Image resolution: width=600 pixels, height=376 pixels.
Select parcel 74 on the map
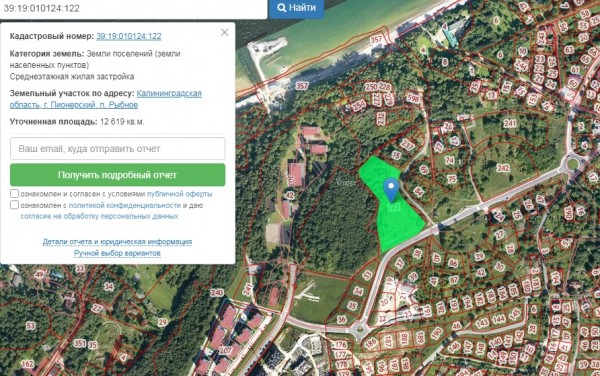[449, 161]
